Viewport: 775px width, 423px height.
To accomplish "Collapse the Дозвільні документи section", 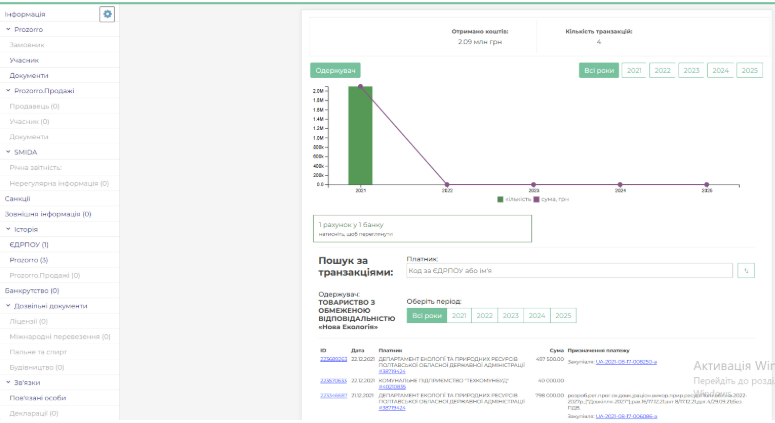I will tap(8, 306).
